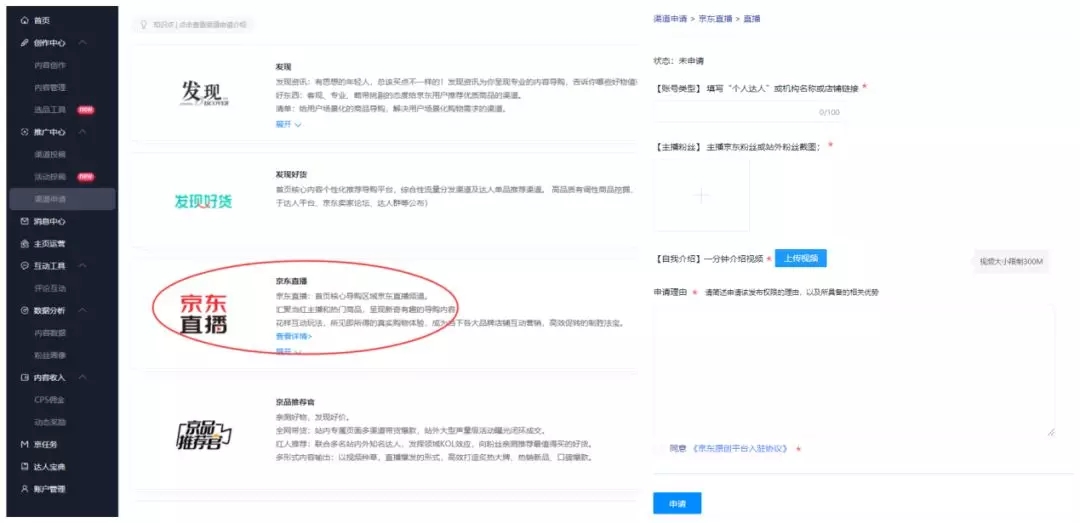The image size is (1080, 523).
Task: Focus the 申请理由 reason text area
Action: 854,370
